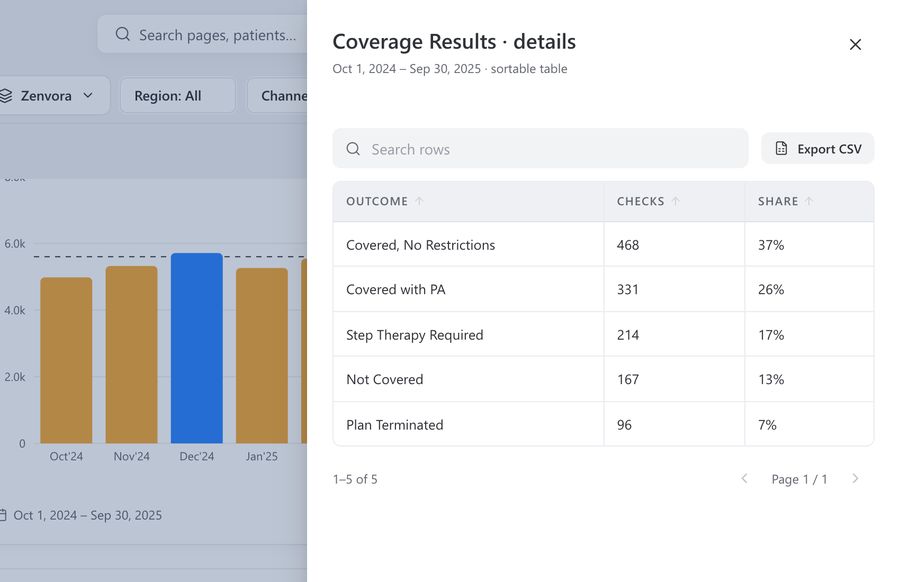This screenshot has width=900, height=582.
Task: Click the calendar icon beside date range
Action: 3,515
